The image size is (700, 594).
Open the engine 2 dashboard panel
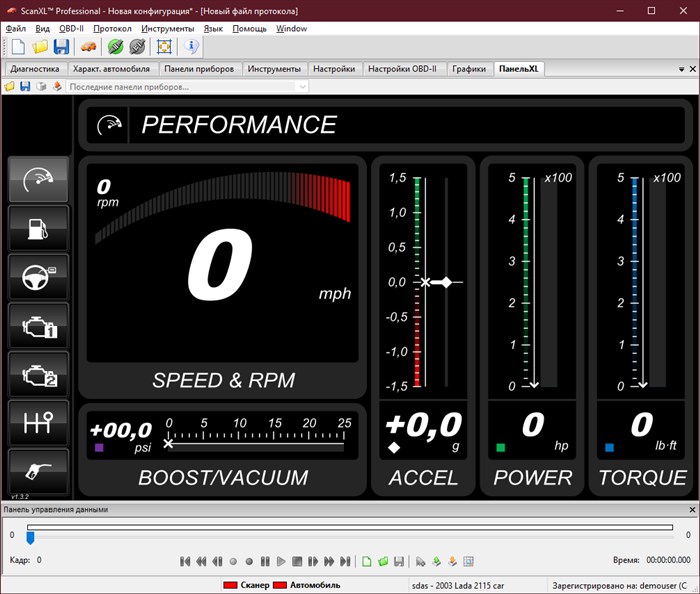point(39,375)
